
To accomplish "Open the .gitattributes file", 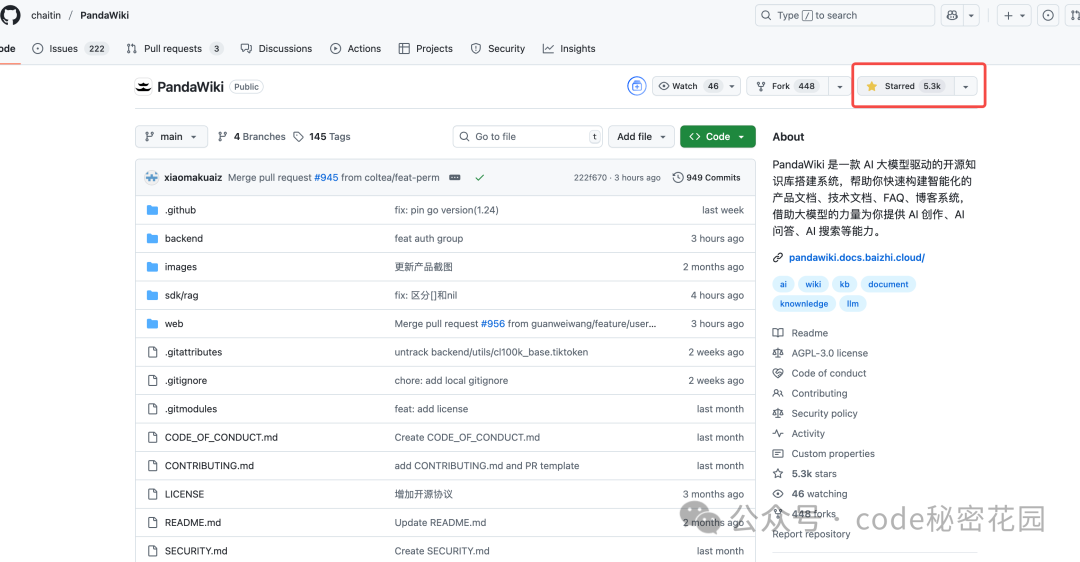I will (194, 352).
